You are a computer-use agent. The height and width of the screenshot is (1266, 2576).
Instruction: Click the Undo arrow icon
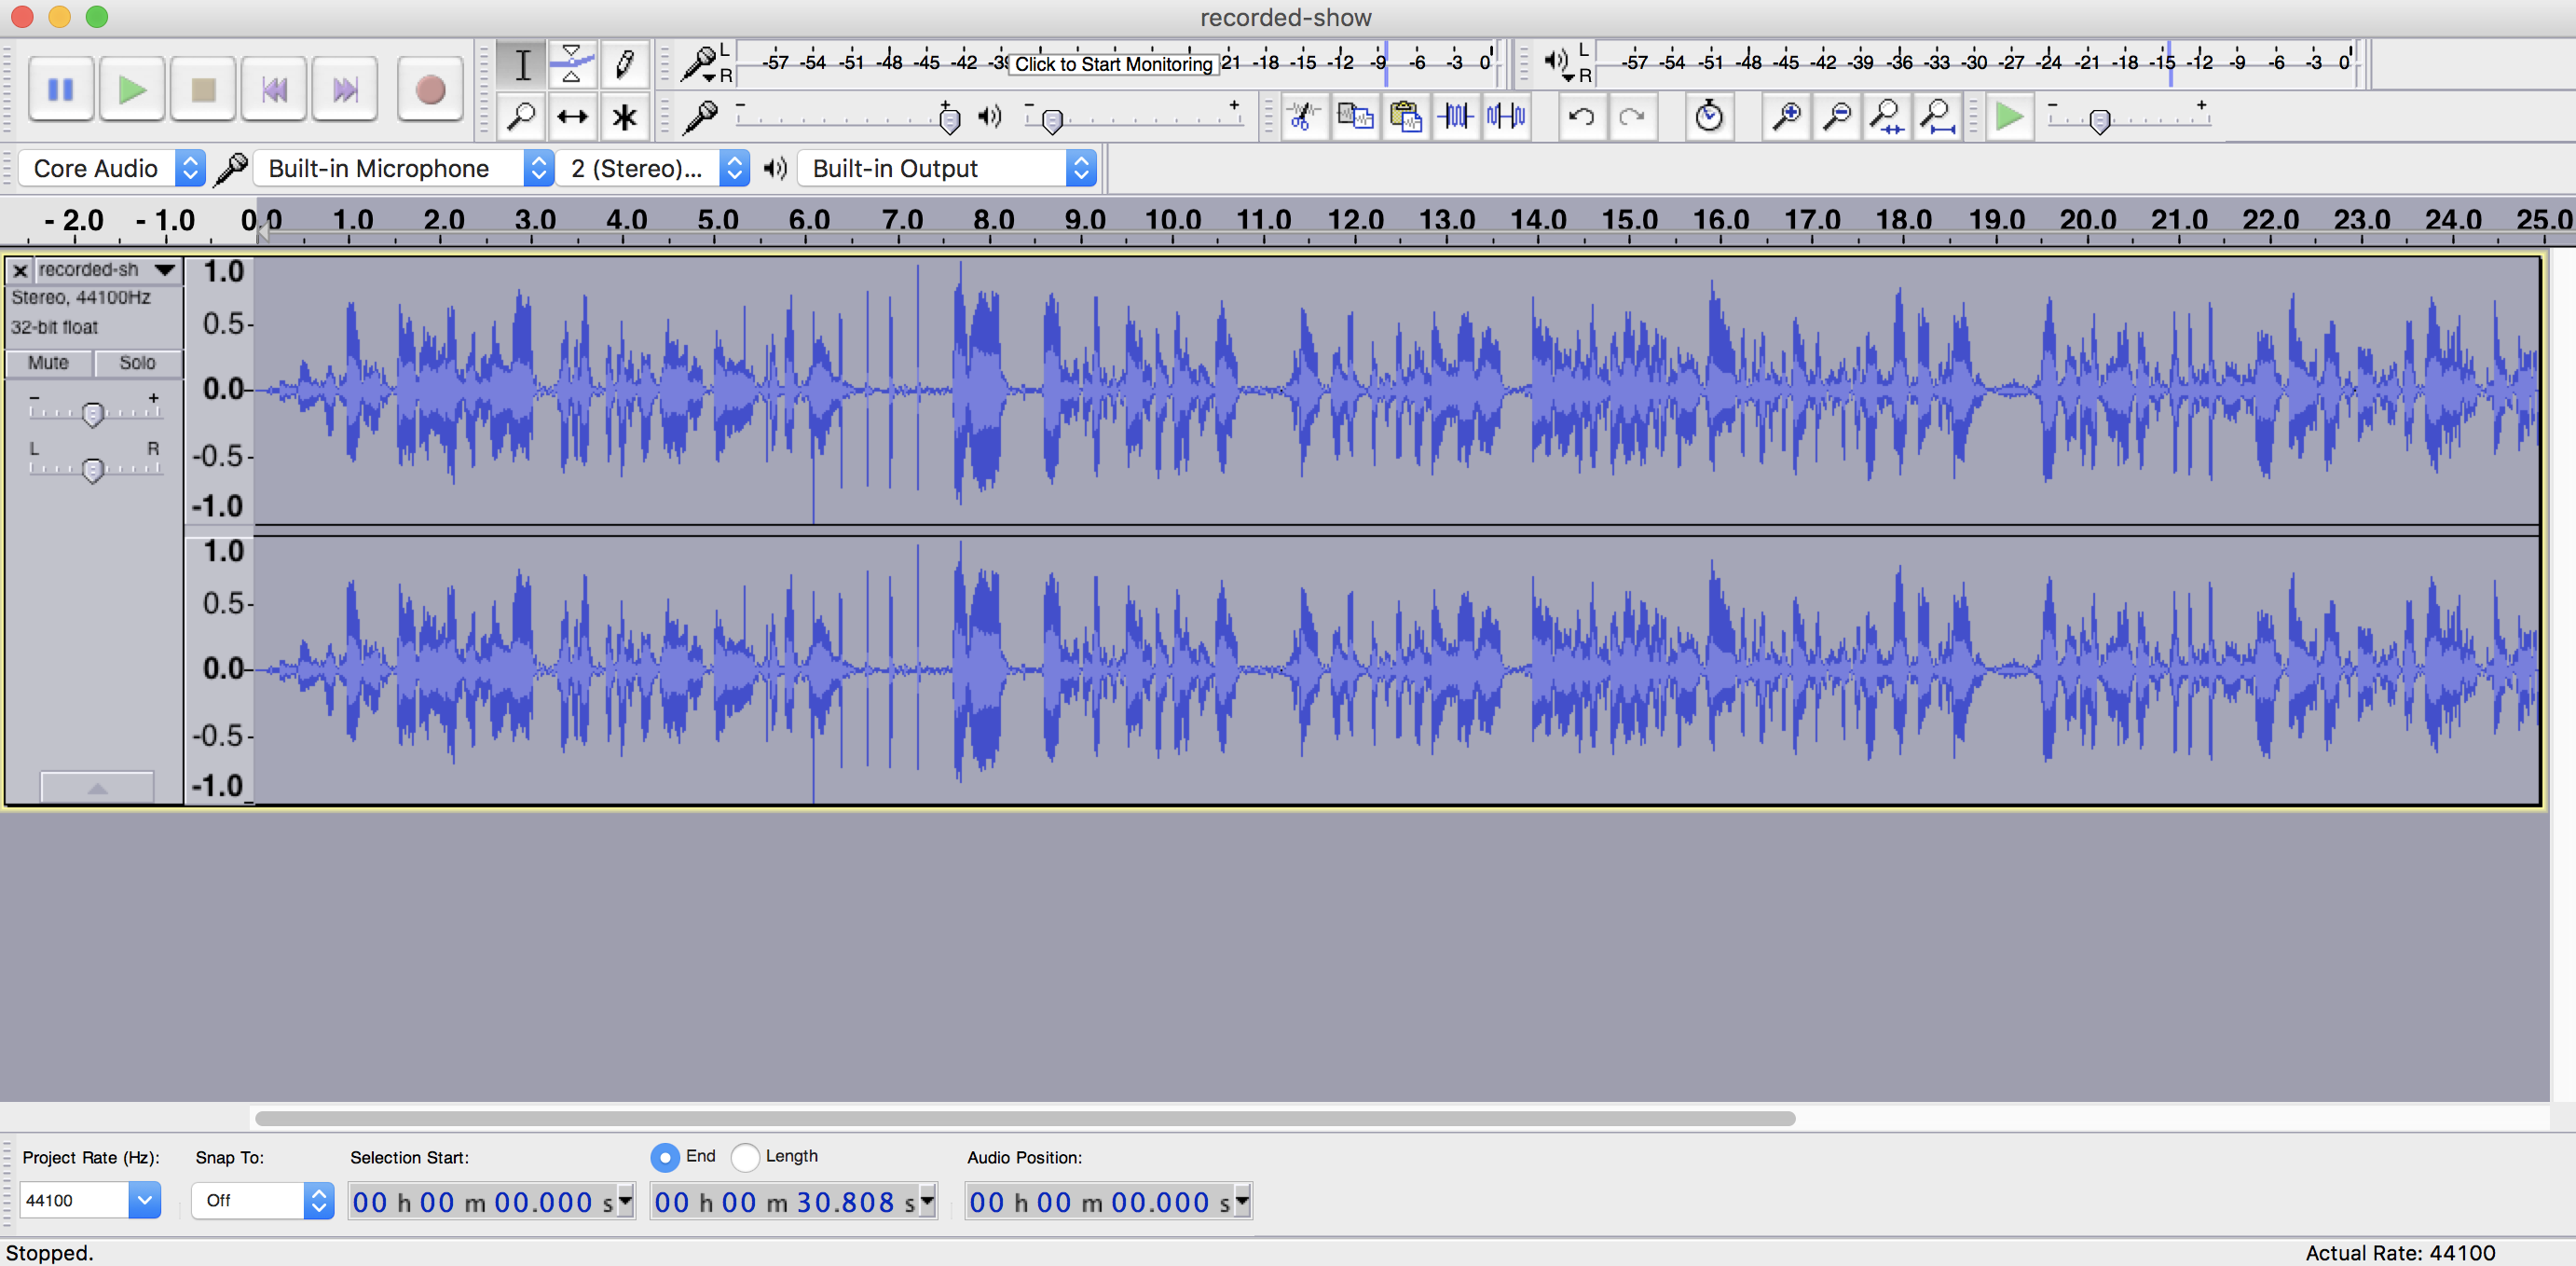click(1581, 117)
